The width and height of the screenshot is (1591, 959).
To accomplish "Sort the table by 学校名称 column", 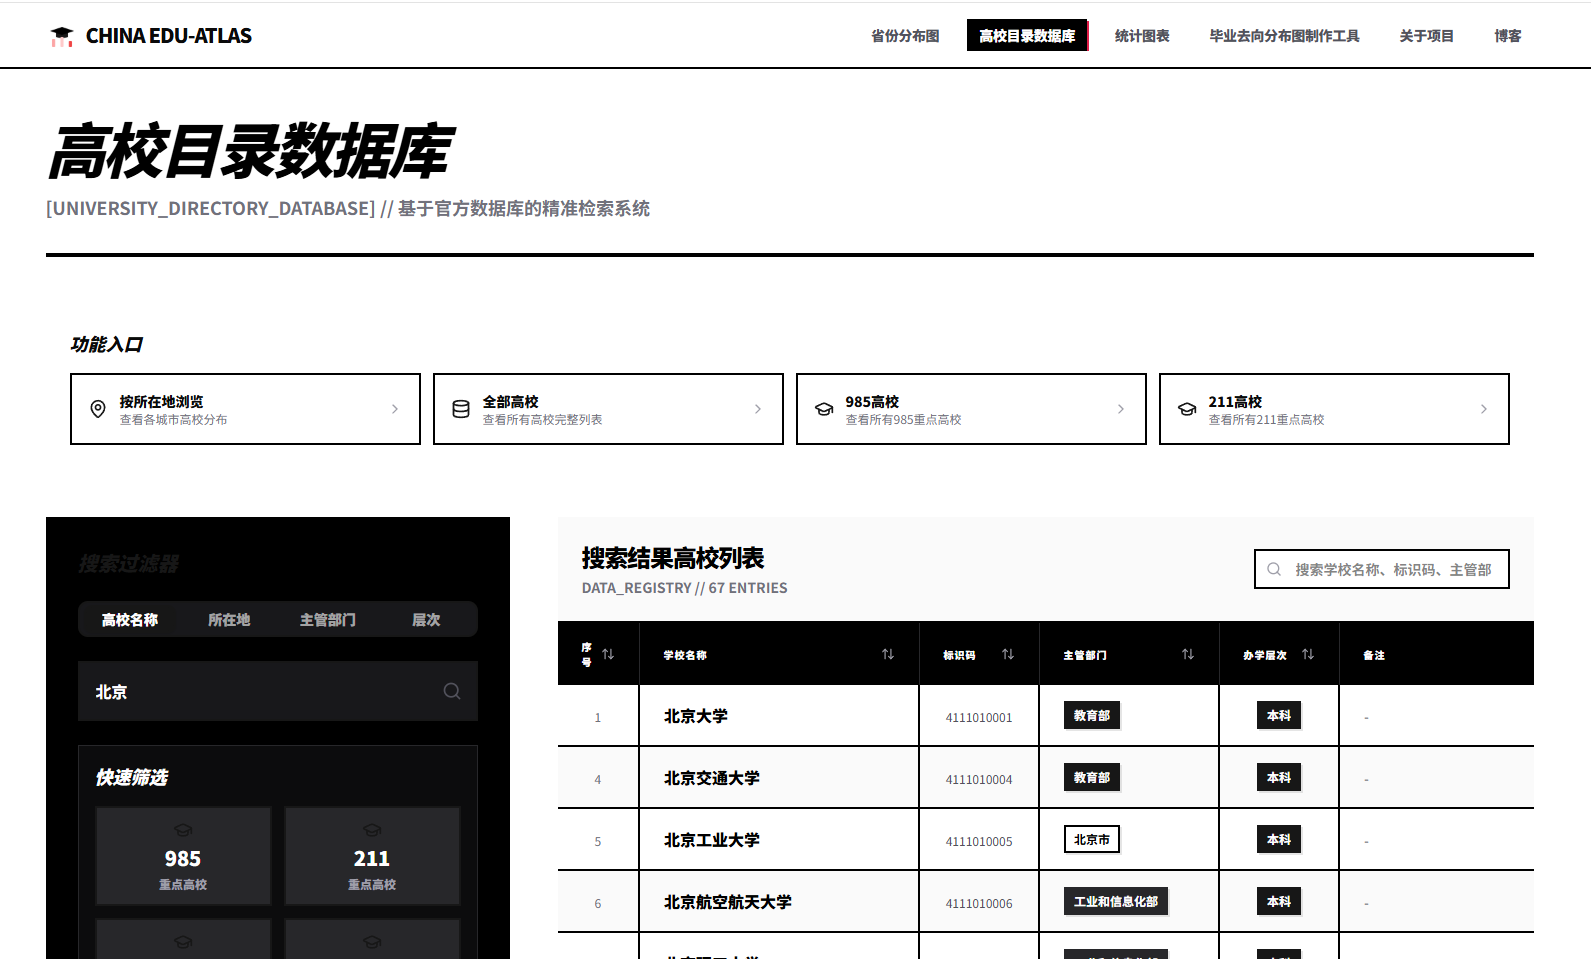I will point(887,654).
